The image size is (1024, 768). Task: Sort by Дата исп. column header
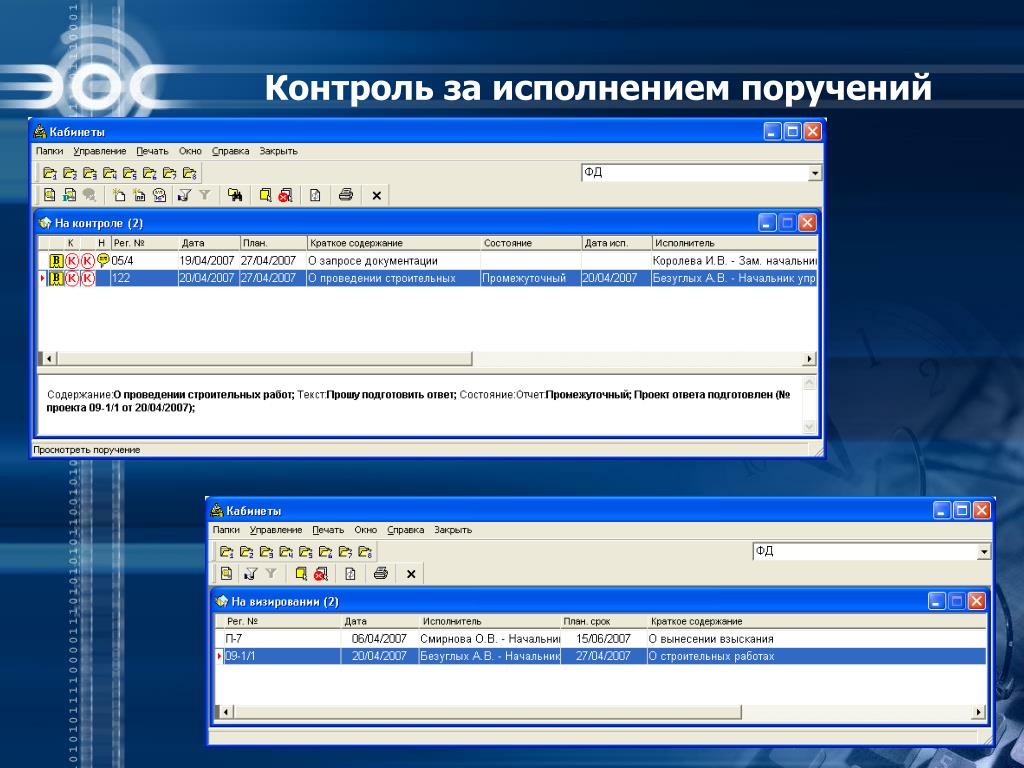click(x=616, y=243)
